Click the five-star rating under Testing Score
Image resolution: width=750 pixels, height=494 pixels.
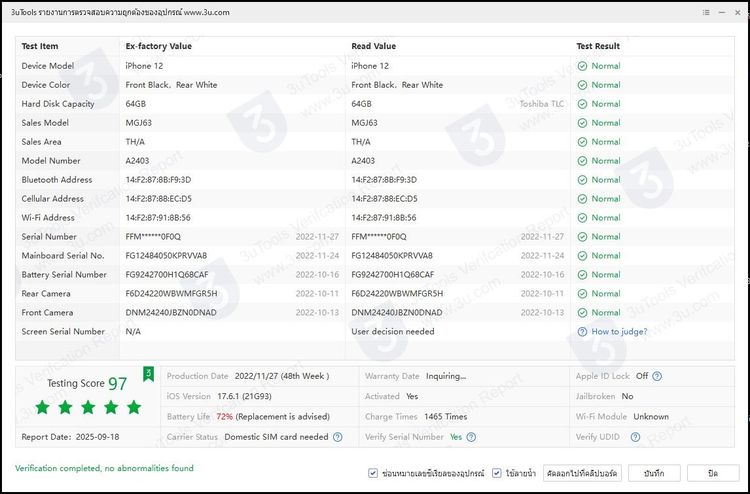(88, 407)
